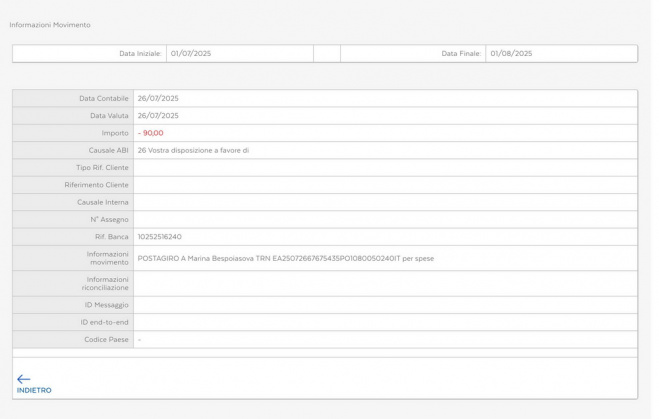Screen dimensions: 659x419
Task: Click the Data Contabile value 26/07/2025
Action: (158, 98)
